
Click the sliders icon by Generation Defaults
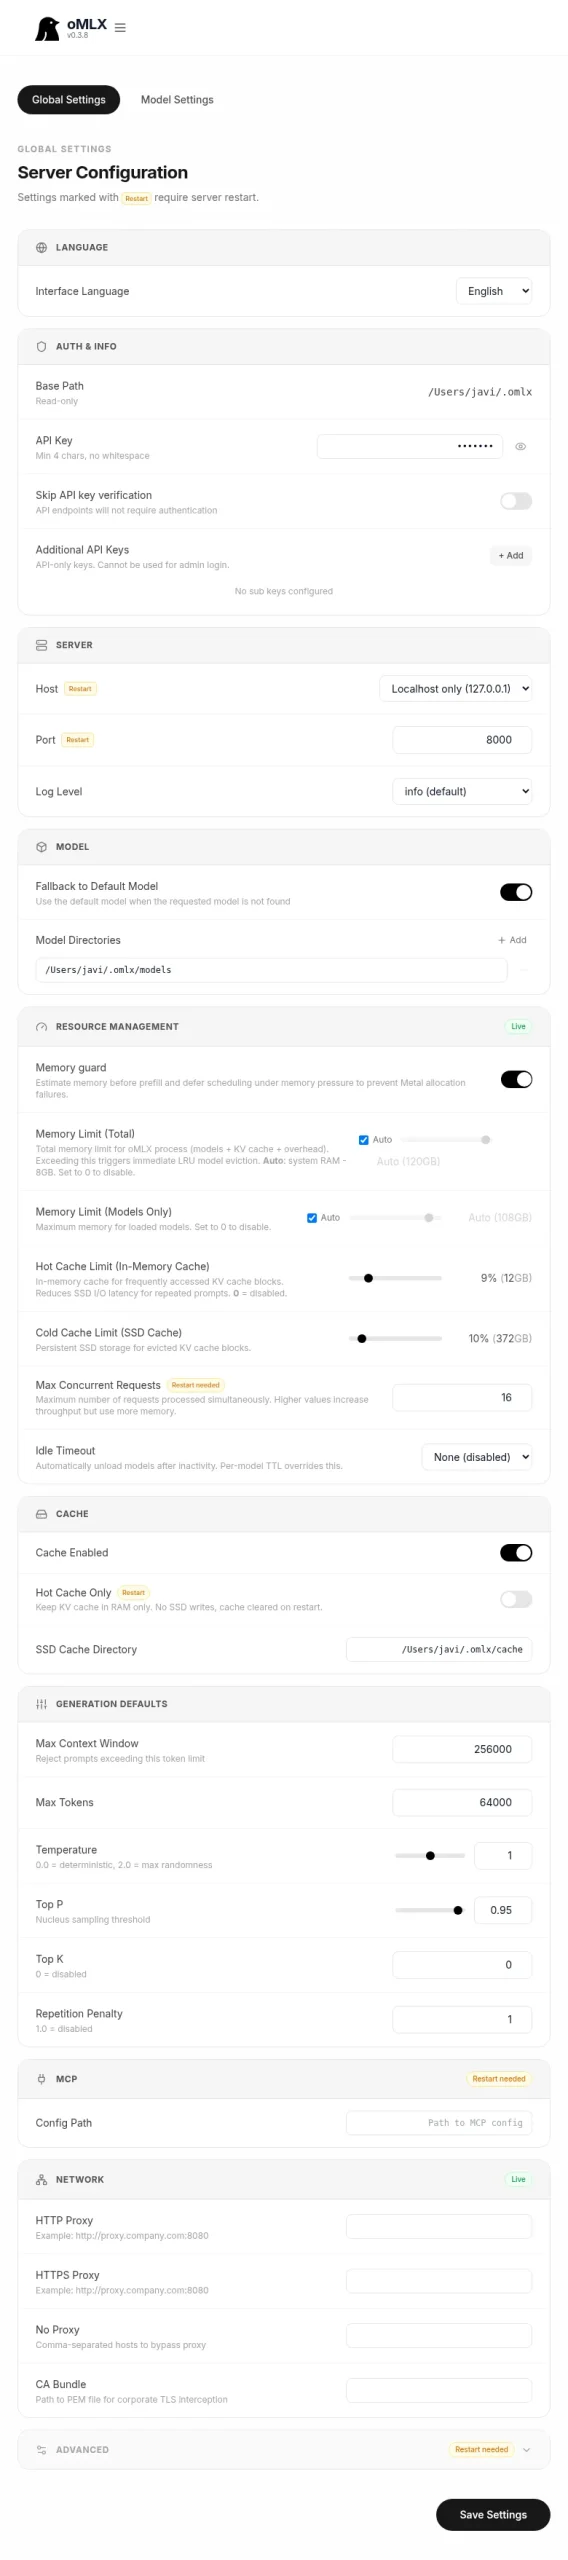[x=41, y=1703]
